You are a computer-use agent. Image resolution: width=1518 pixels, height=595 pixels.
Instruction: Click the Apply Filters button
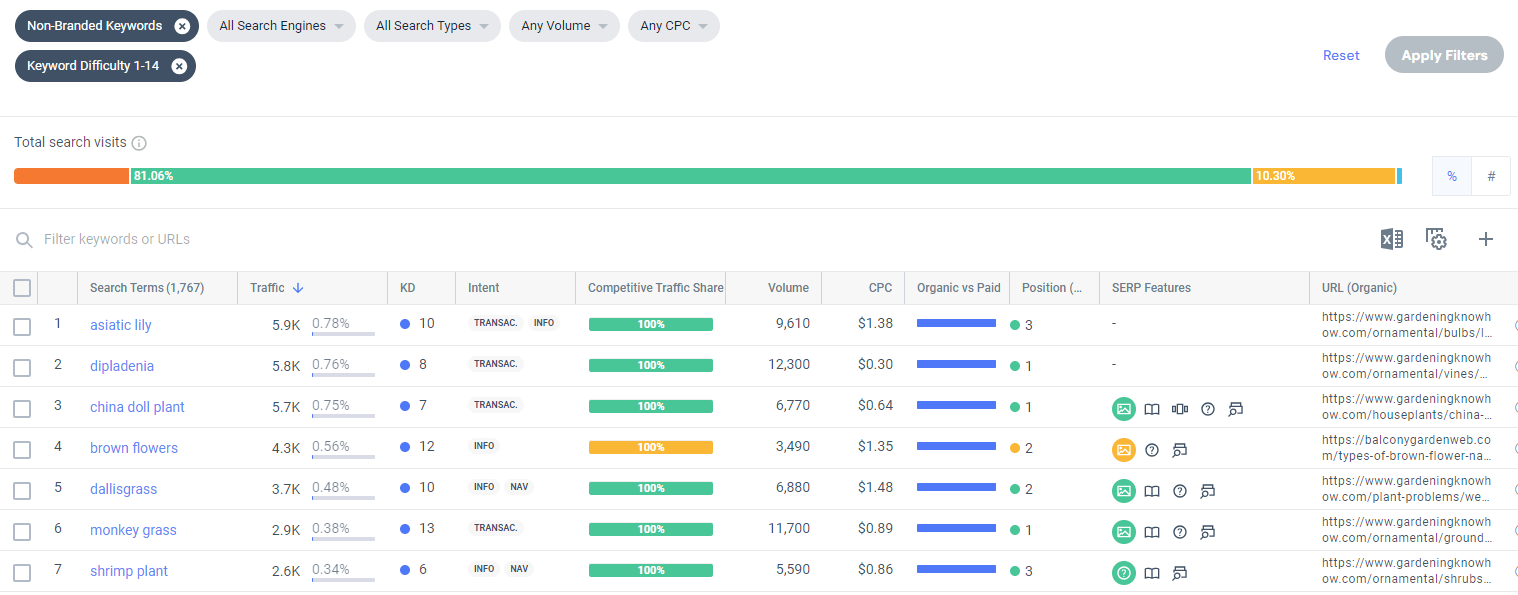coord(1444,55)
